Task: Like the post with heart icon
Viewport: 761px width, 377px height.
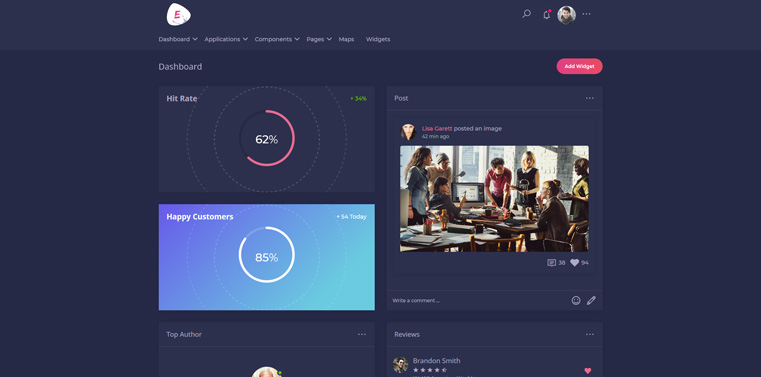Action: click(x=575, y=262)
